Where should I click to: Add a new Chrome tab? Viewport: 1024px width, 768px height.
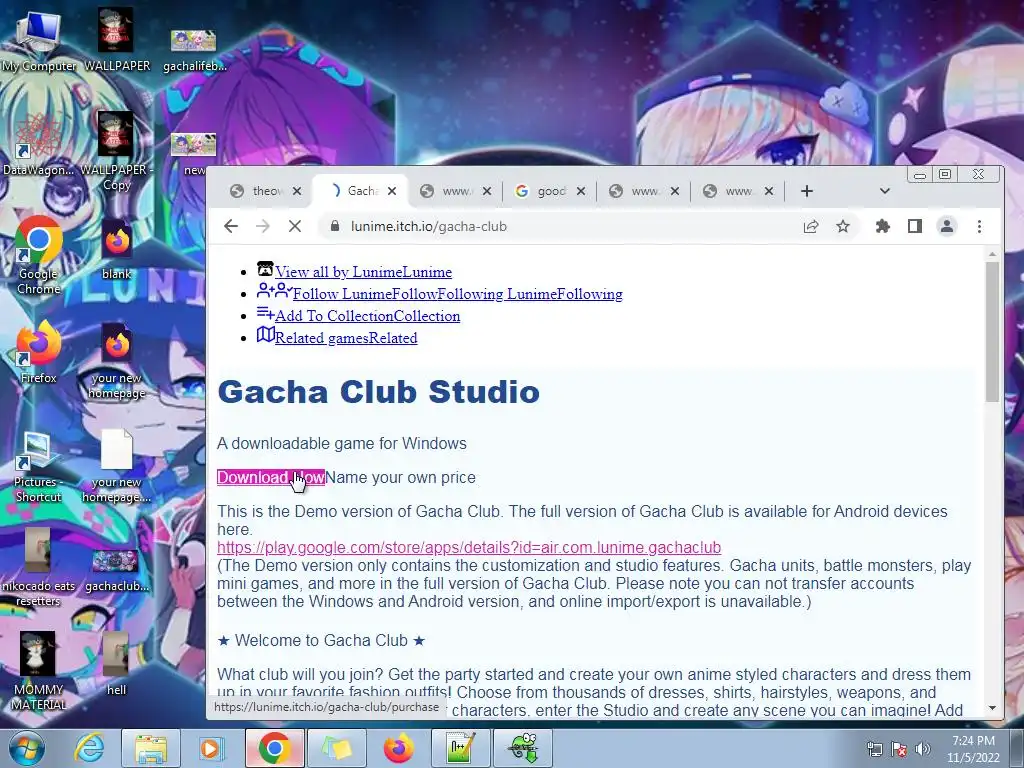click(x=807, y=191)
